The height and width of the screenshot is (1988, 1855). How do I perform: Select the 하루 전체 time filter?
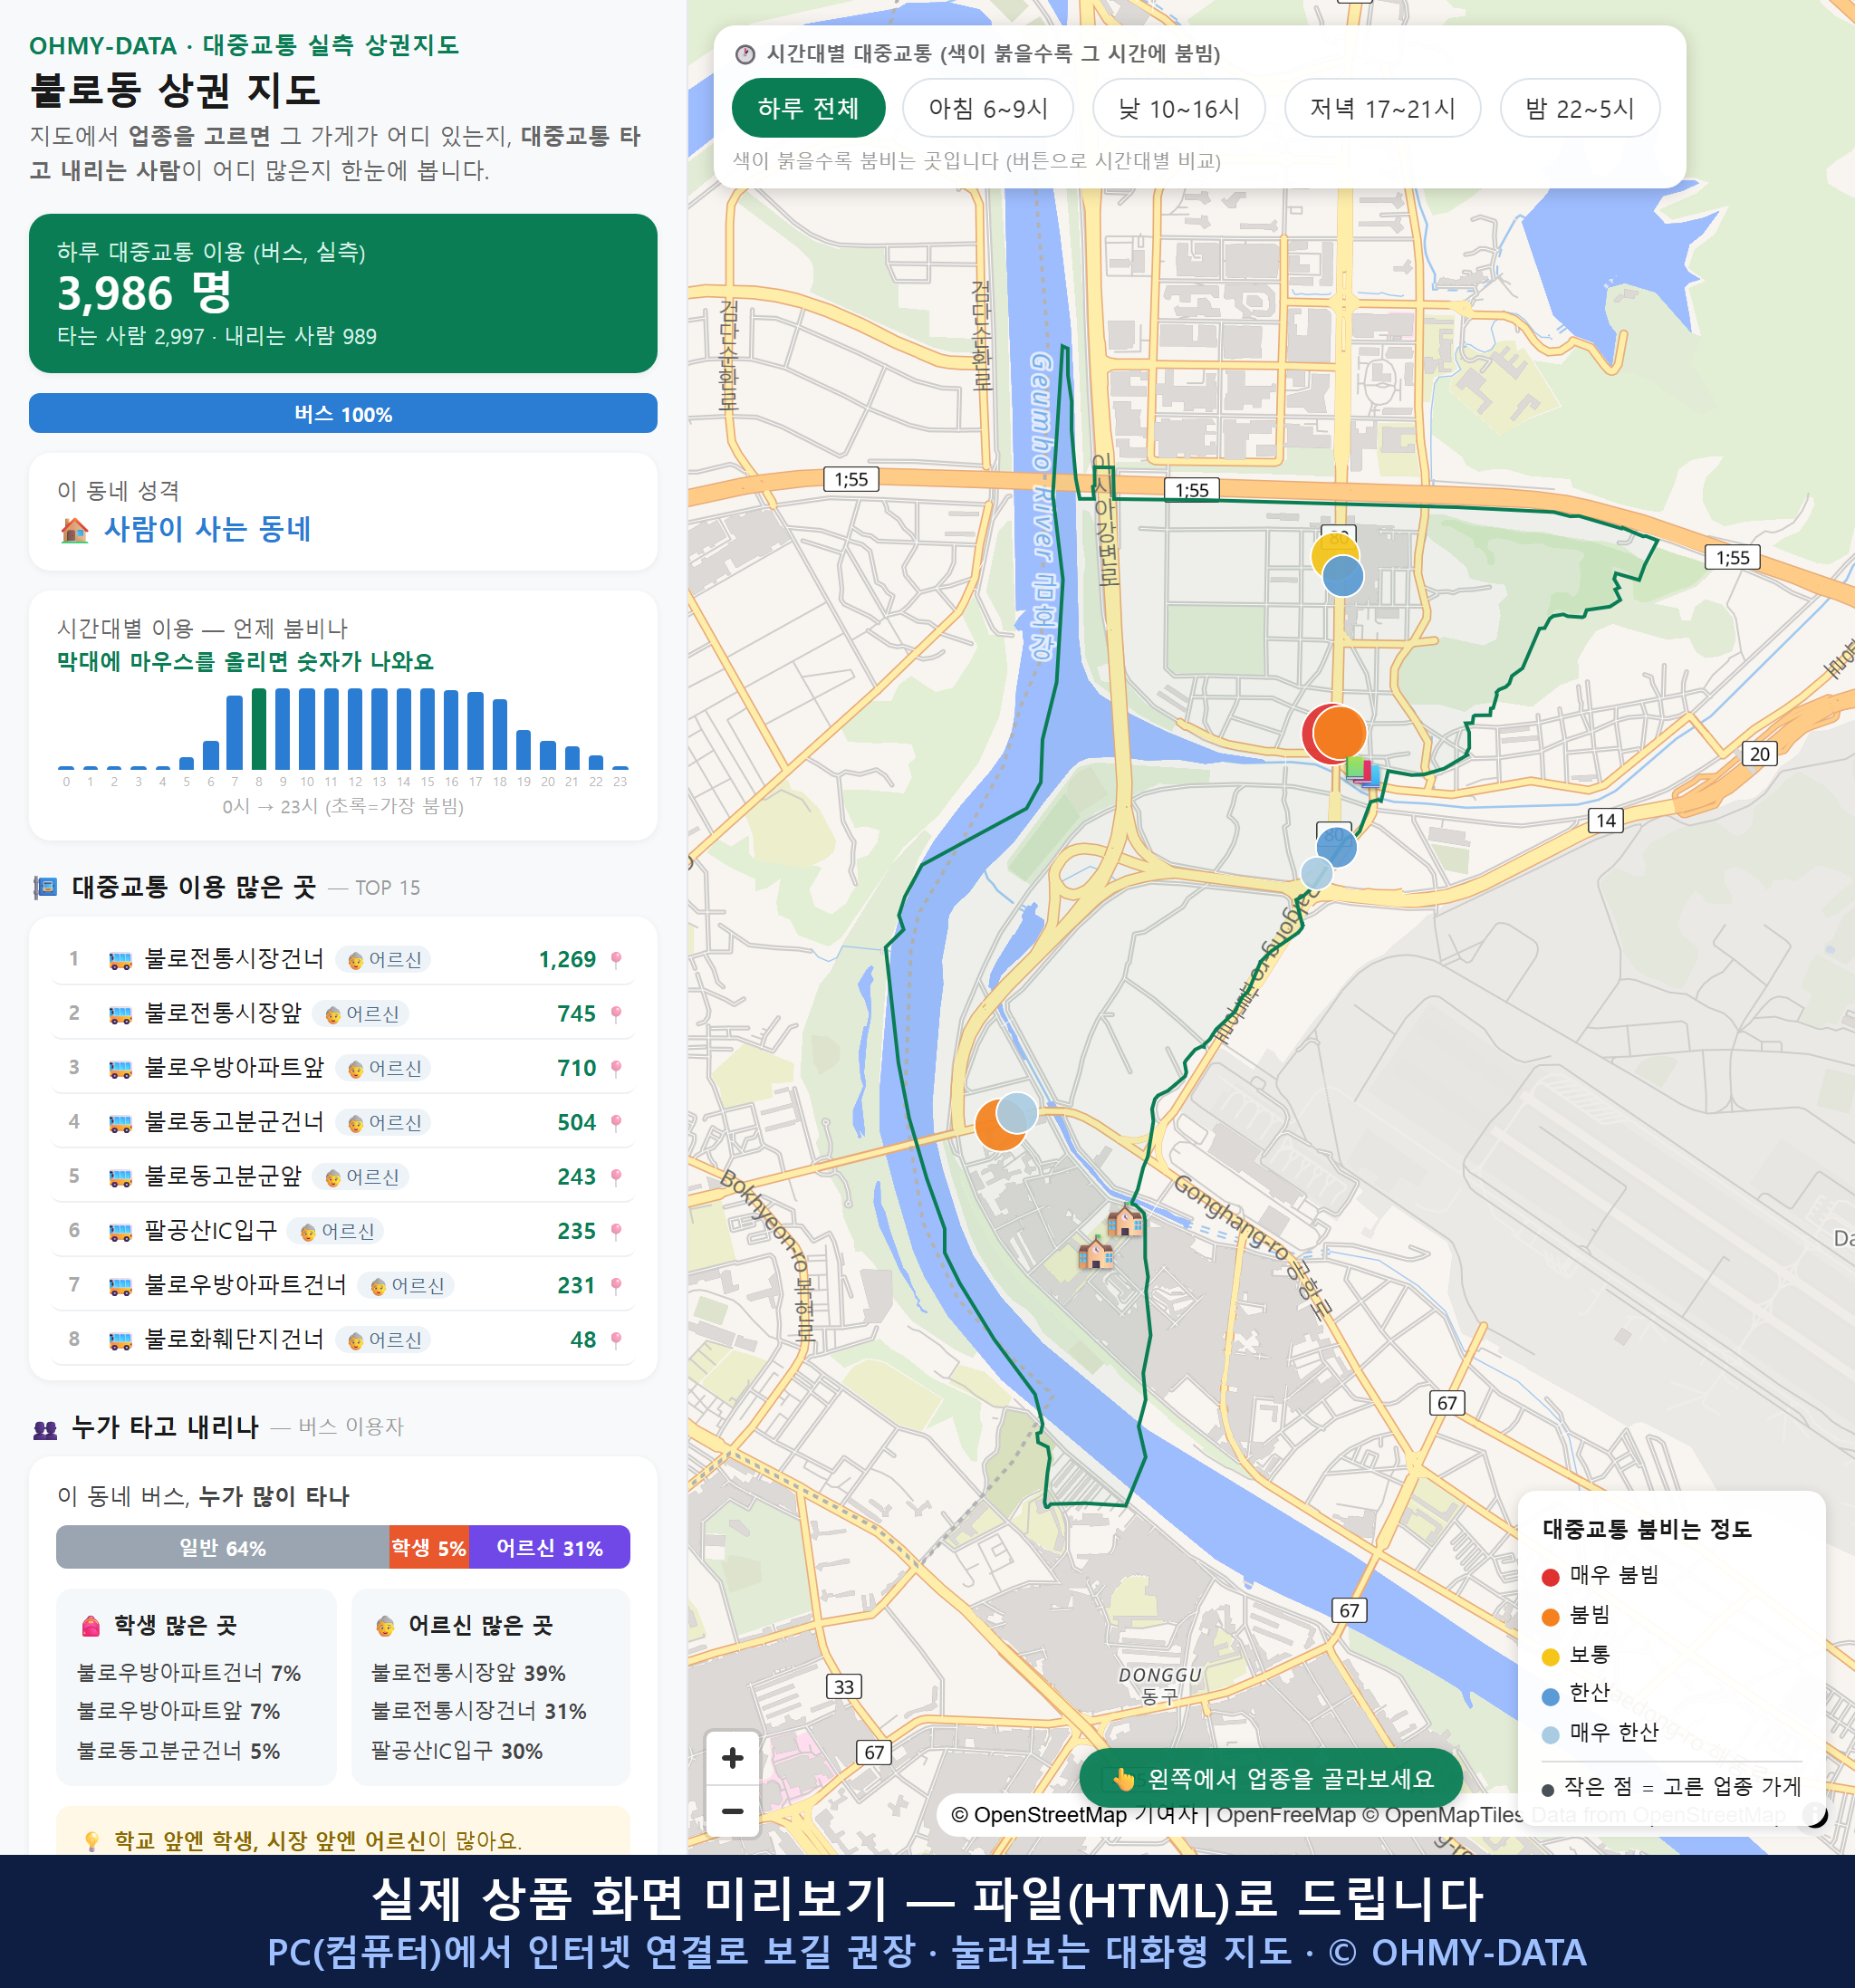[x=808, y=108]
